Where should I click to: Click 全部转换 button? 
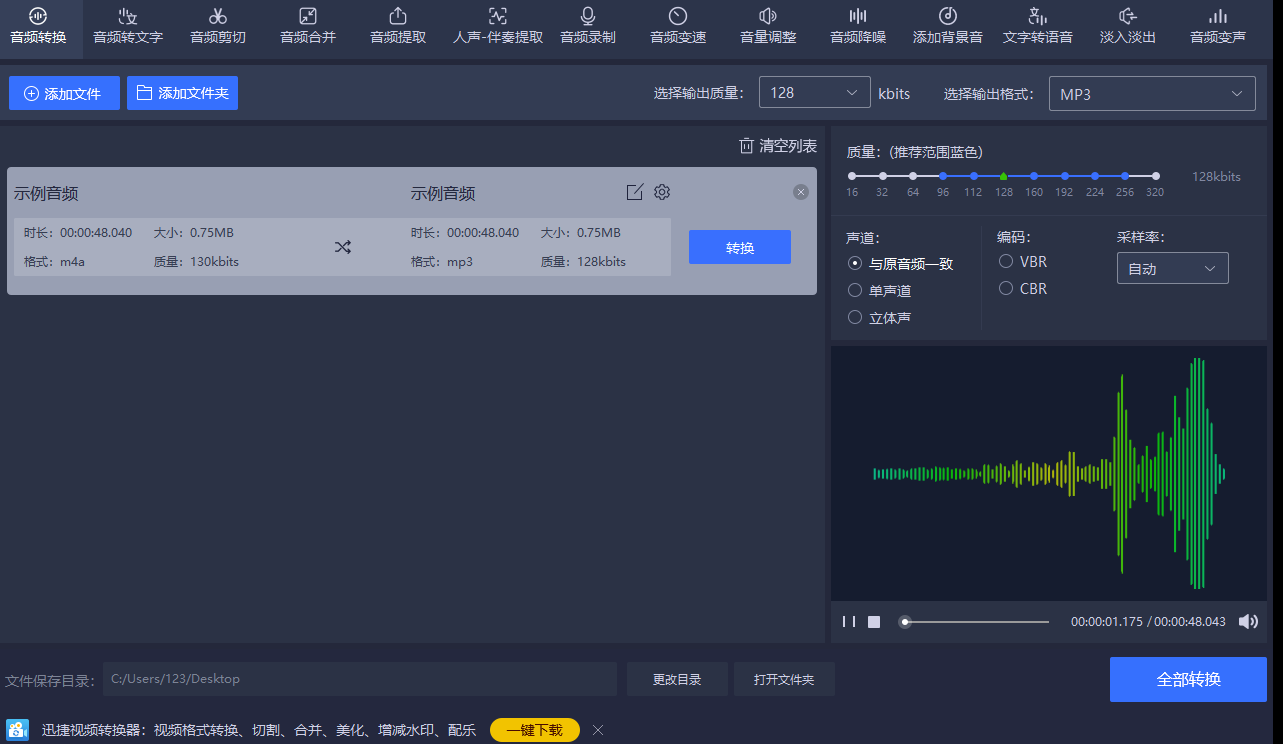coord(1188,679)
